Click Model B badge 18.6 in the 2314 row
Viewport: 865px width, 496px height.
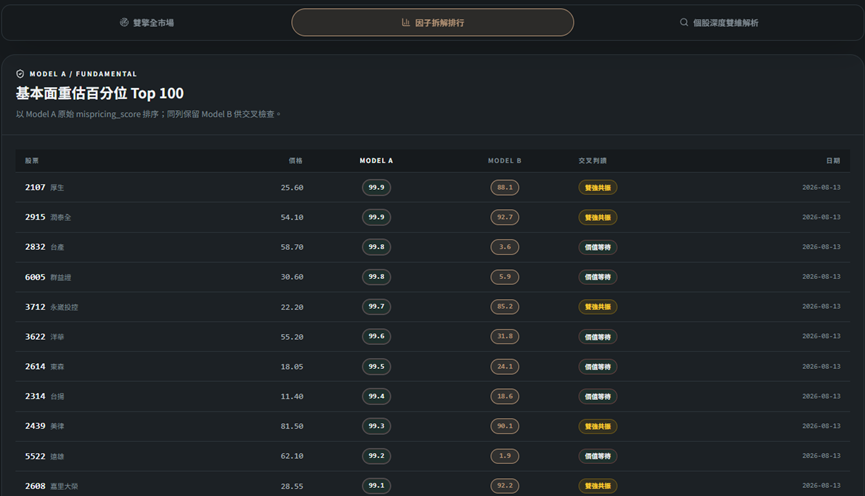(505, 396)
